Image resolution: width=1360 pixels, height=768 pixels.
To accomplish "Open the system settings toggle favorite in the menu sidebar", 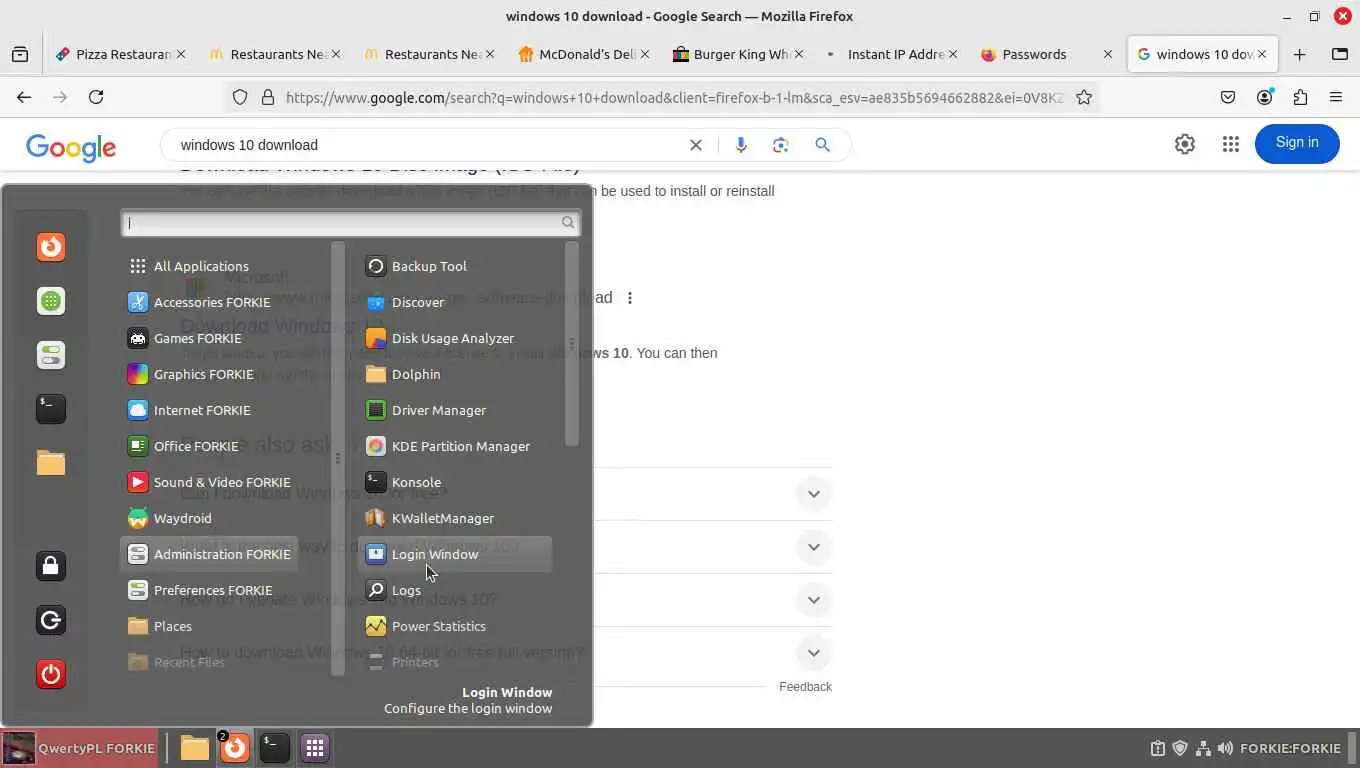I will [x=51, y=355].
